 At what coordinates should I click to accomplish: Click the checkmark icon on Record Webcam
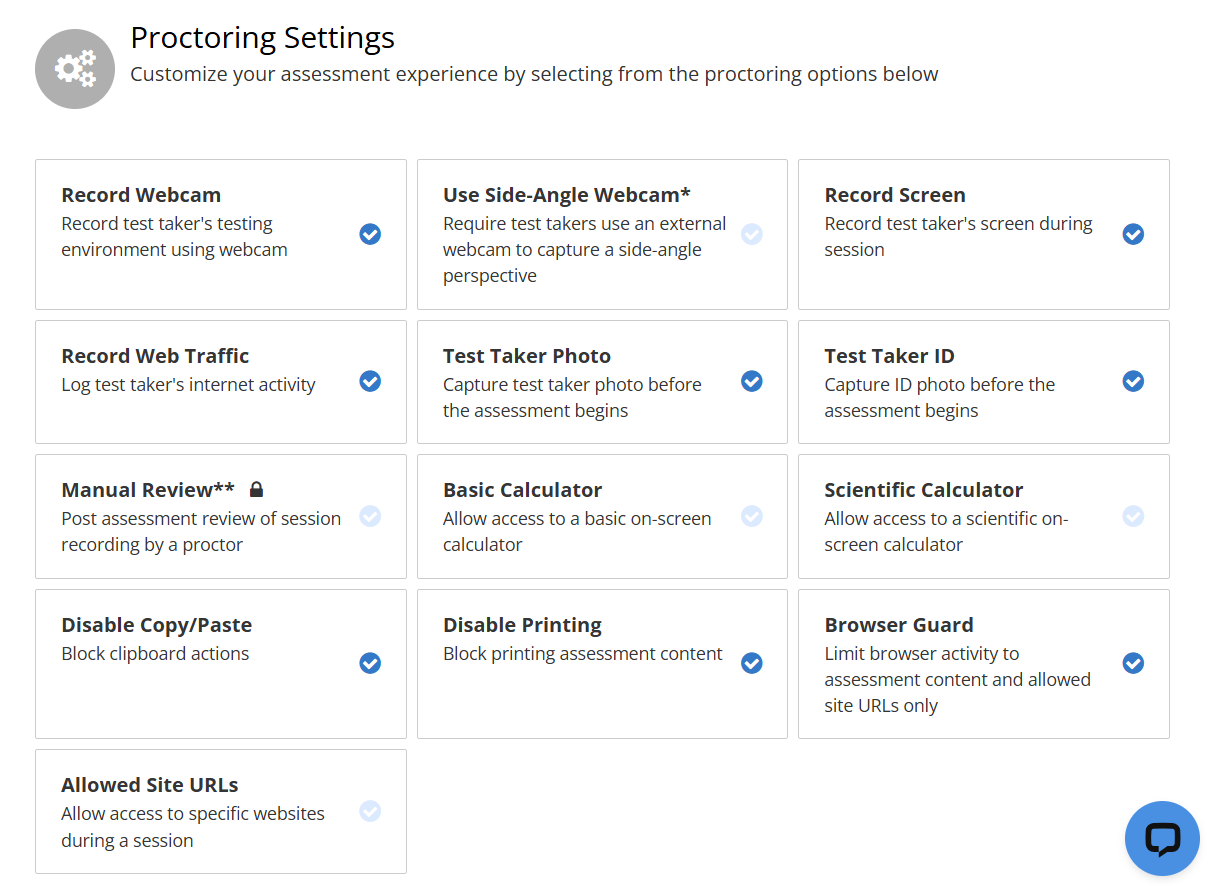coord(370,234)
